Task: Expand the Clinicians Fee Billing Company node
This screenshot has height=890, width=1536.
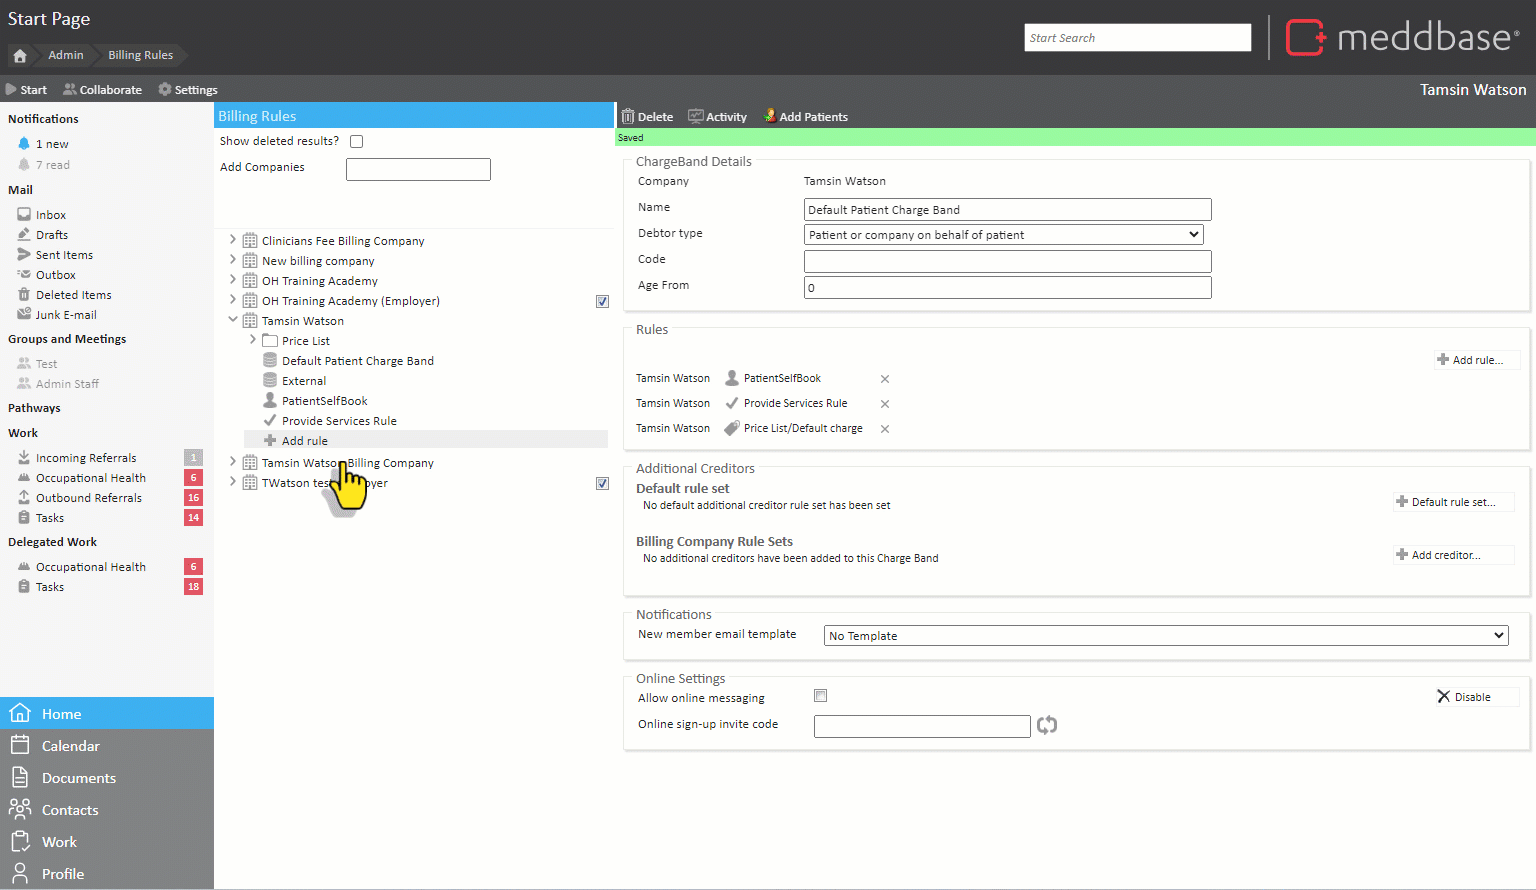Action: point(233,240)
